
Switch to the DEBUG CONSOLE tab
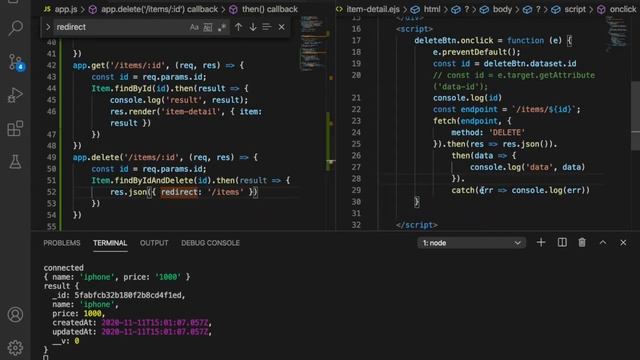click(x=210, y=243)
